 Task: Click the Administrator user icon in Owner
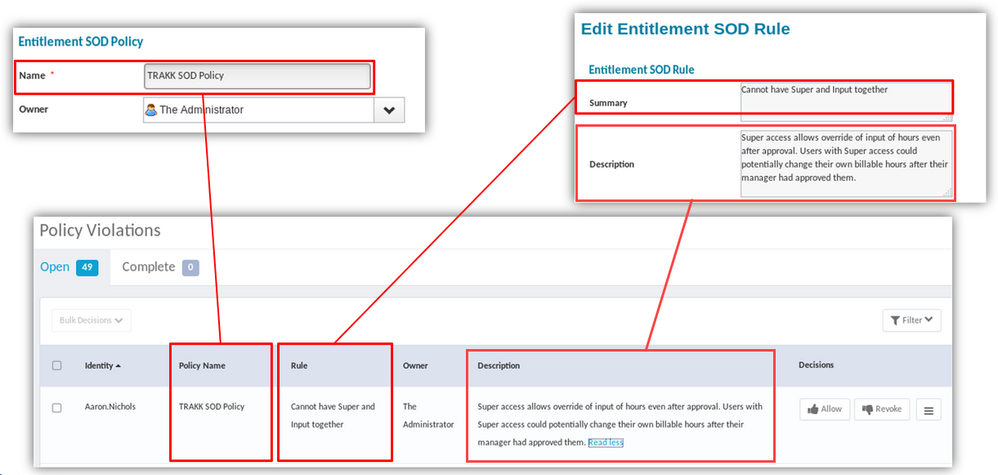coord(151,110)
